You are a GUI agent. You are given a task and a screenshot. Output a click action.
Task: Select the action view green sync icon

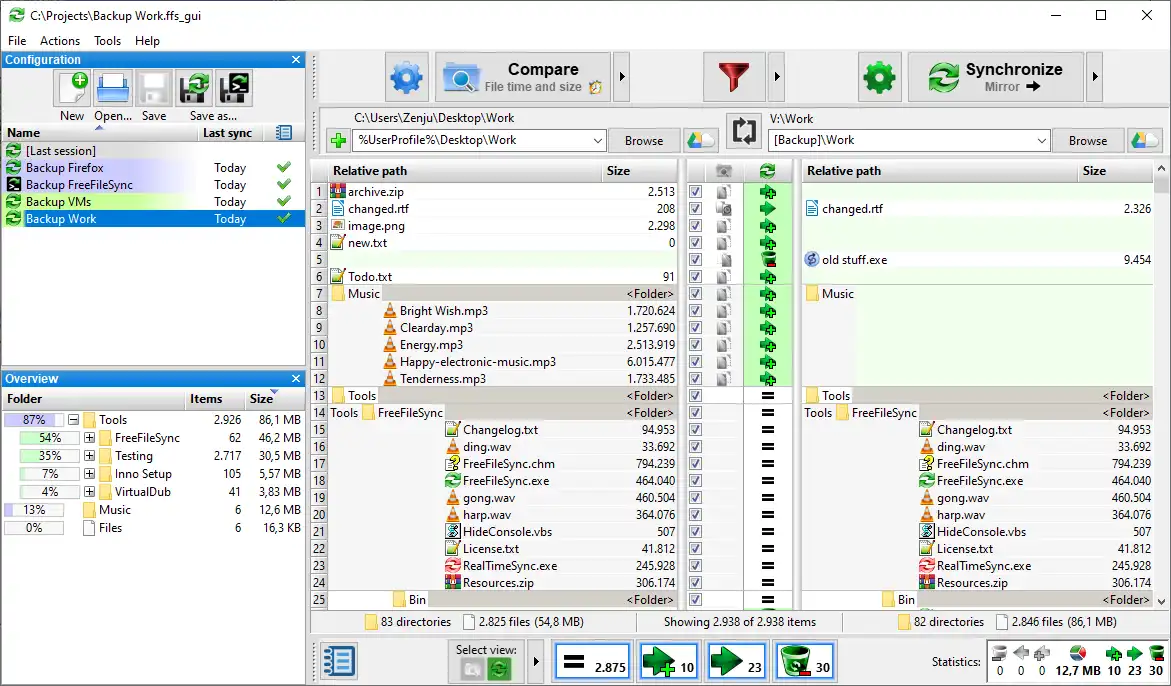498,669
